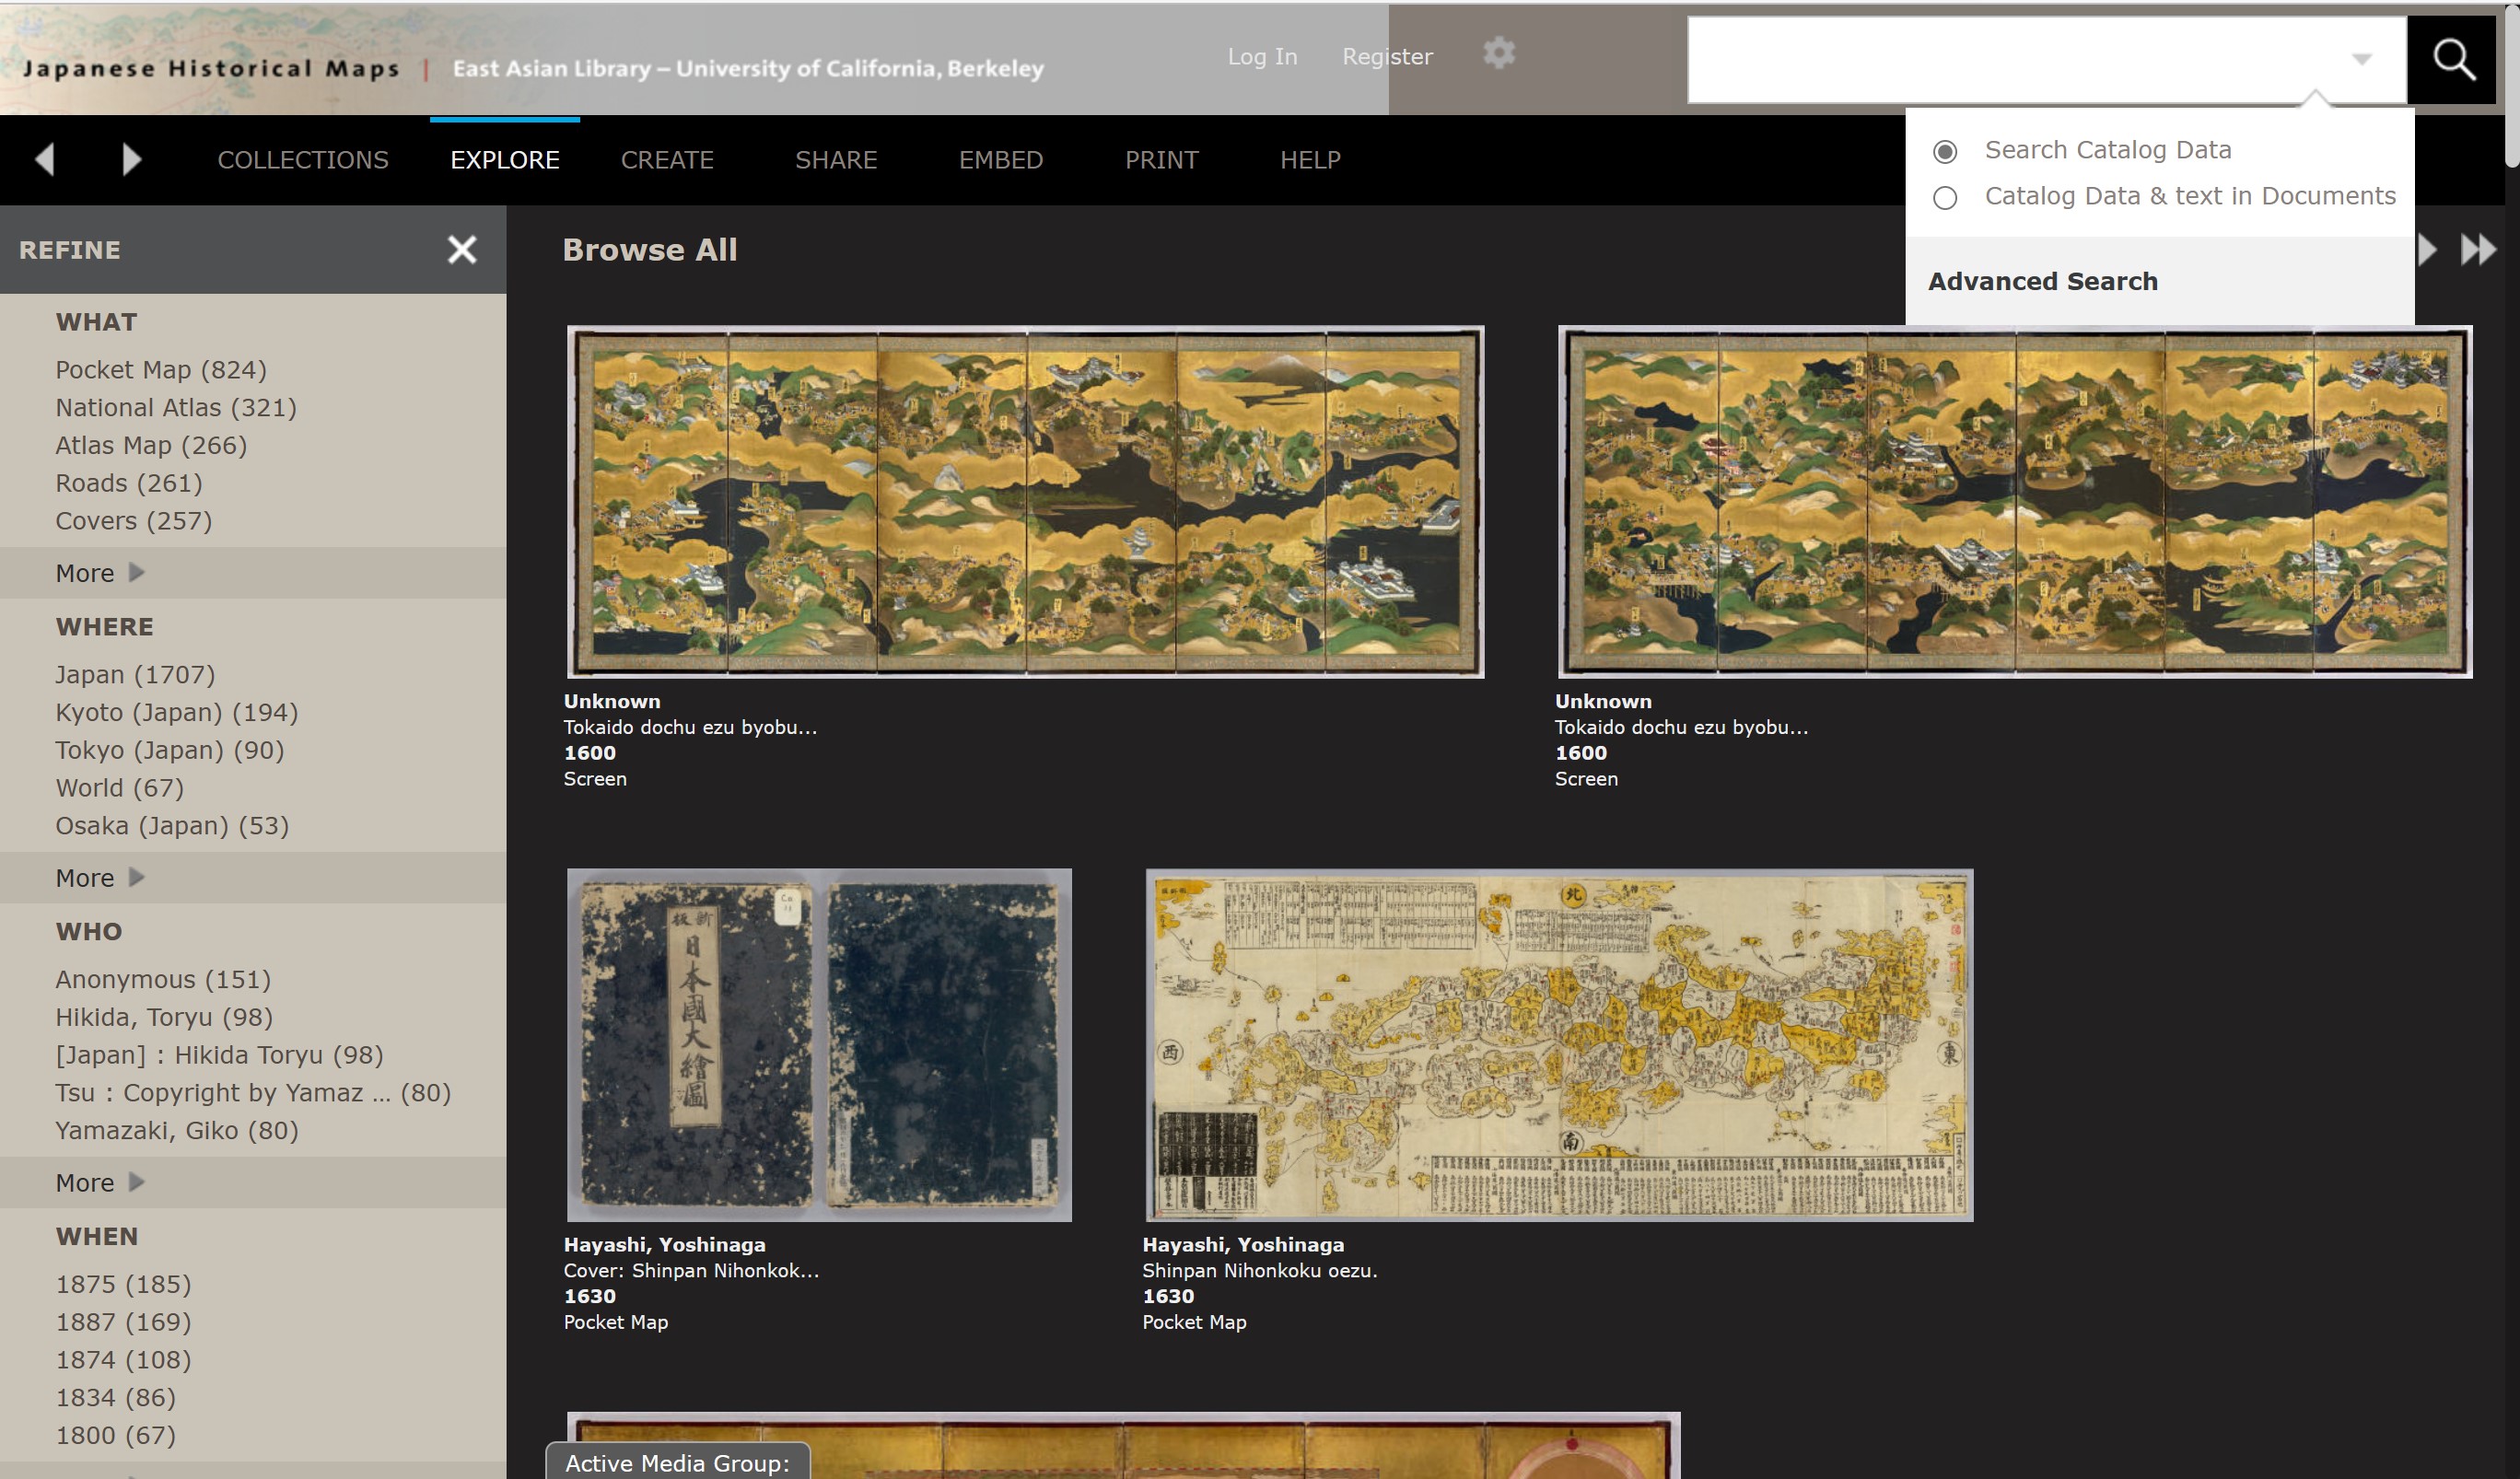
Task: Open the Share menu
Action: [x=836, y=160]
